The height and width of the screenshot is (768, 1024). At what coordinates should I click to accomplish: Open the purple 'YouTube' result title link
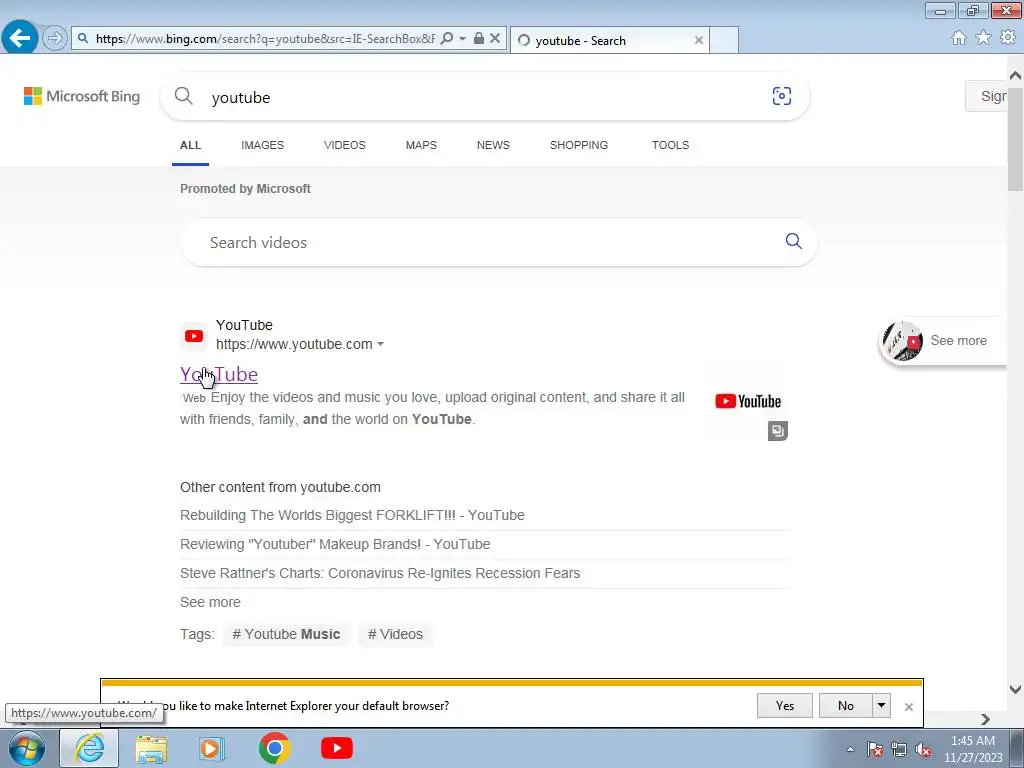(219, 374)
